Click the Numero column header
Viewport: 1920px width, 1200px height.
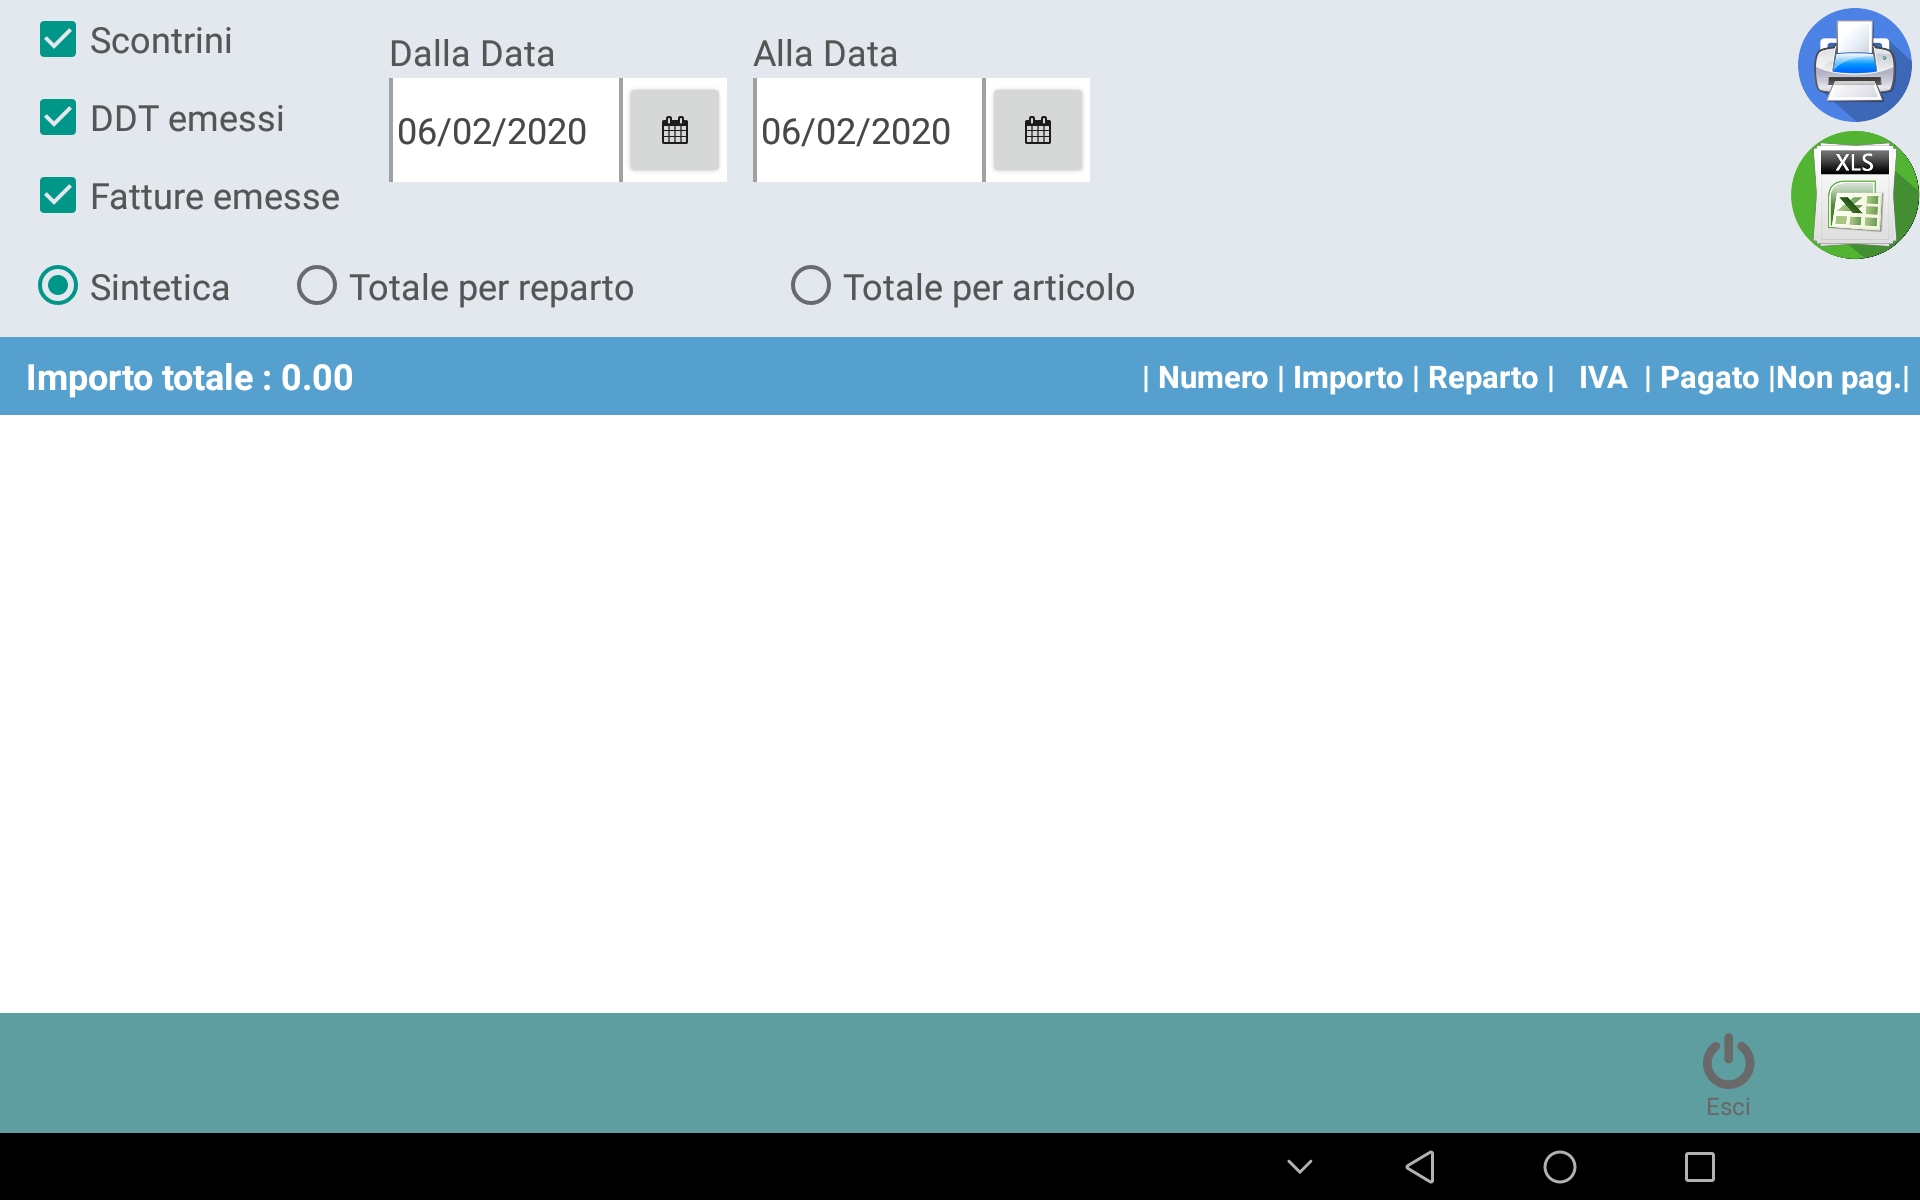click(1213, 378)
